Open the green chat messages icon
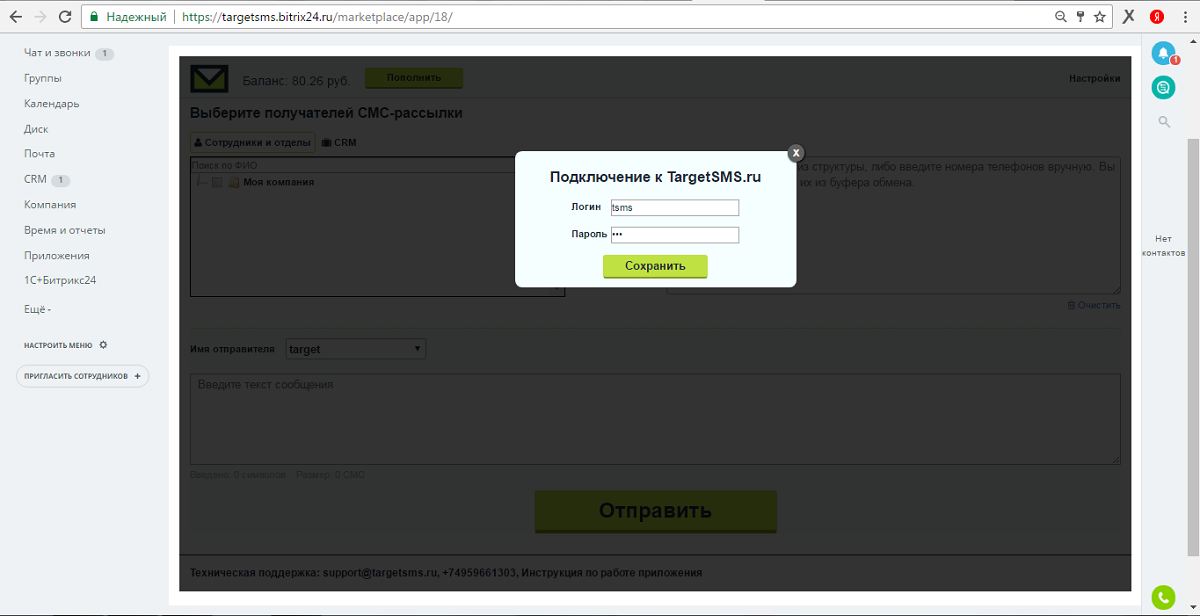The image size is (1200, 616). tap(1163, 87)
